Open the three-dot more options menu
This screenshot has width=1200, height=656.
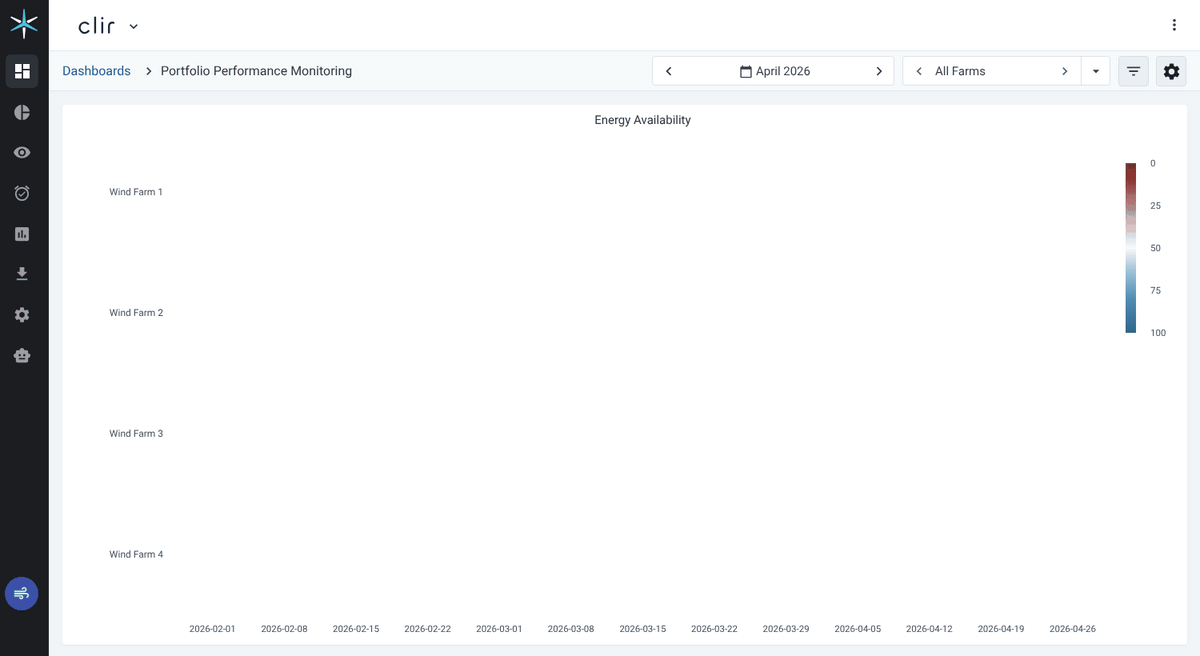1174,25
